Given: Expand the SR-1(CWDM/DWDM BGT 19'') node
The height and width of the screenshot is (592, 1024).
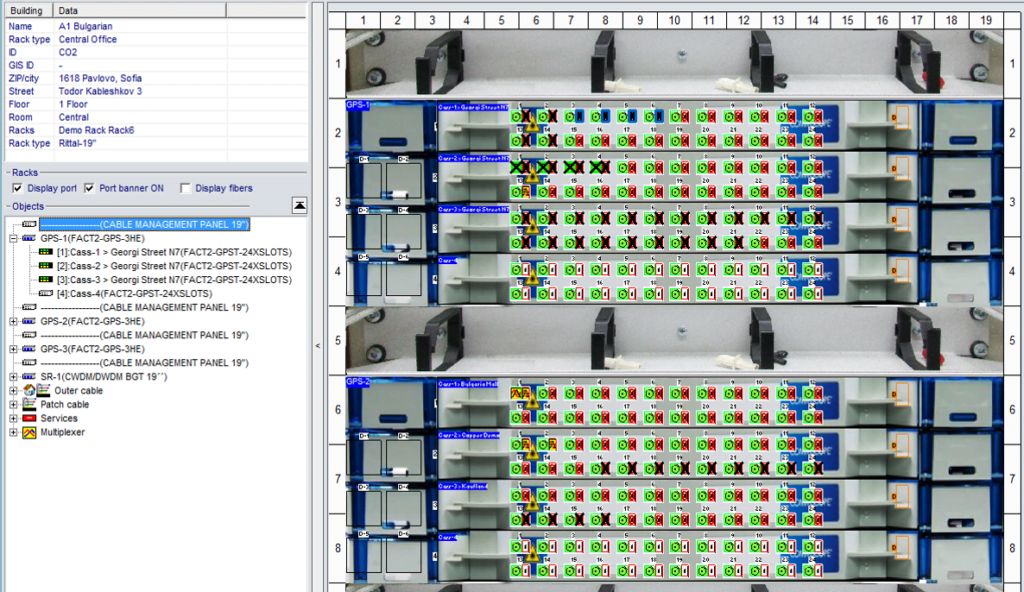Looking at the screenshot, I should click(13, 376).
